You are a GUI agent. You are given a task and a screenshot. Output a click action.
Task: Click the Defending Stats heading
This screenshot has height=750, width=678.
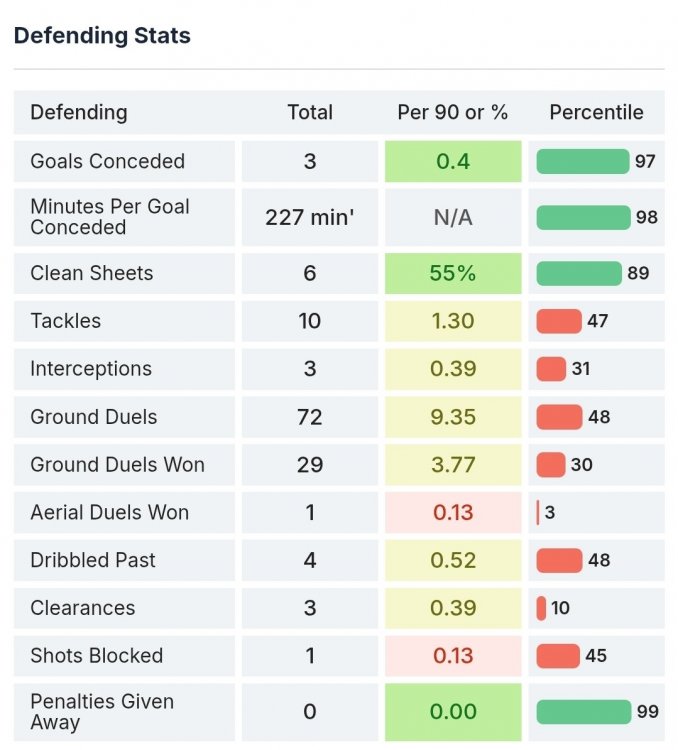coord(102,36)
